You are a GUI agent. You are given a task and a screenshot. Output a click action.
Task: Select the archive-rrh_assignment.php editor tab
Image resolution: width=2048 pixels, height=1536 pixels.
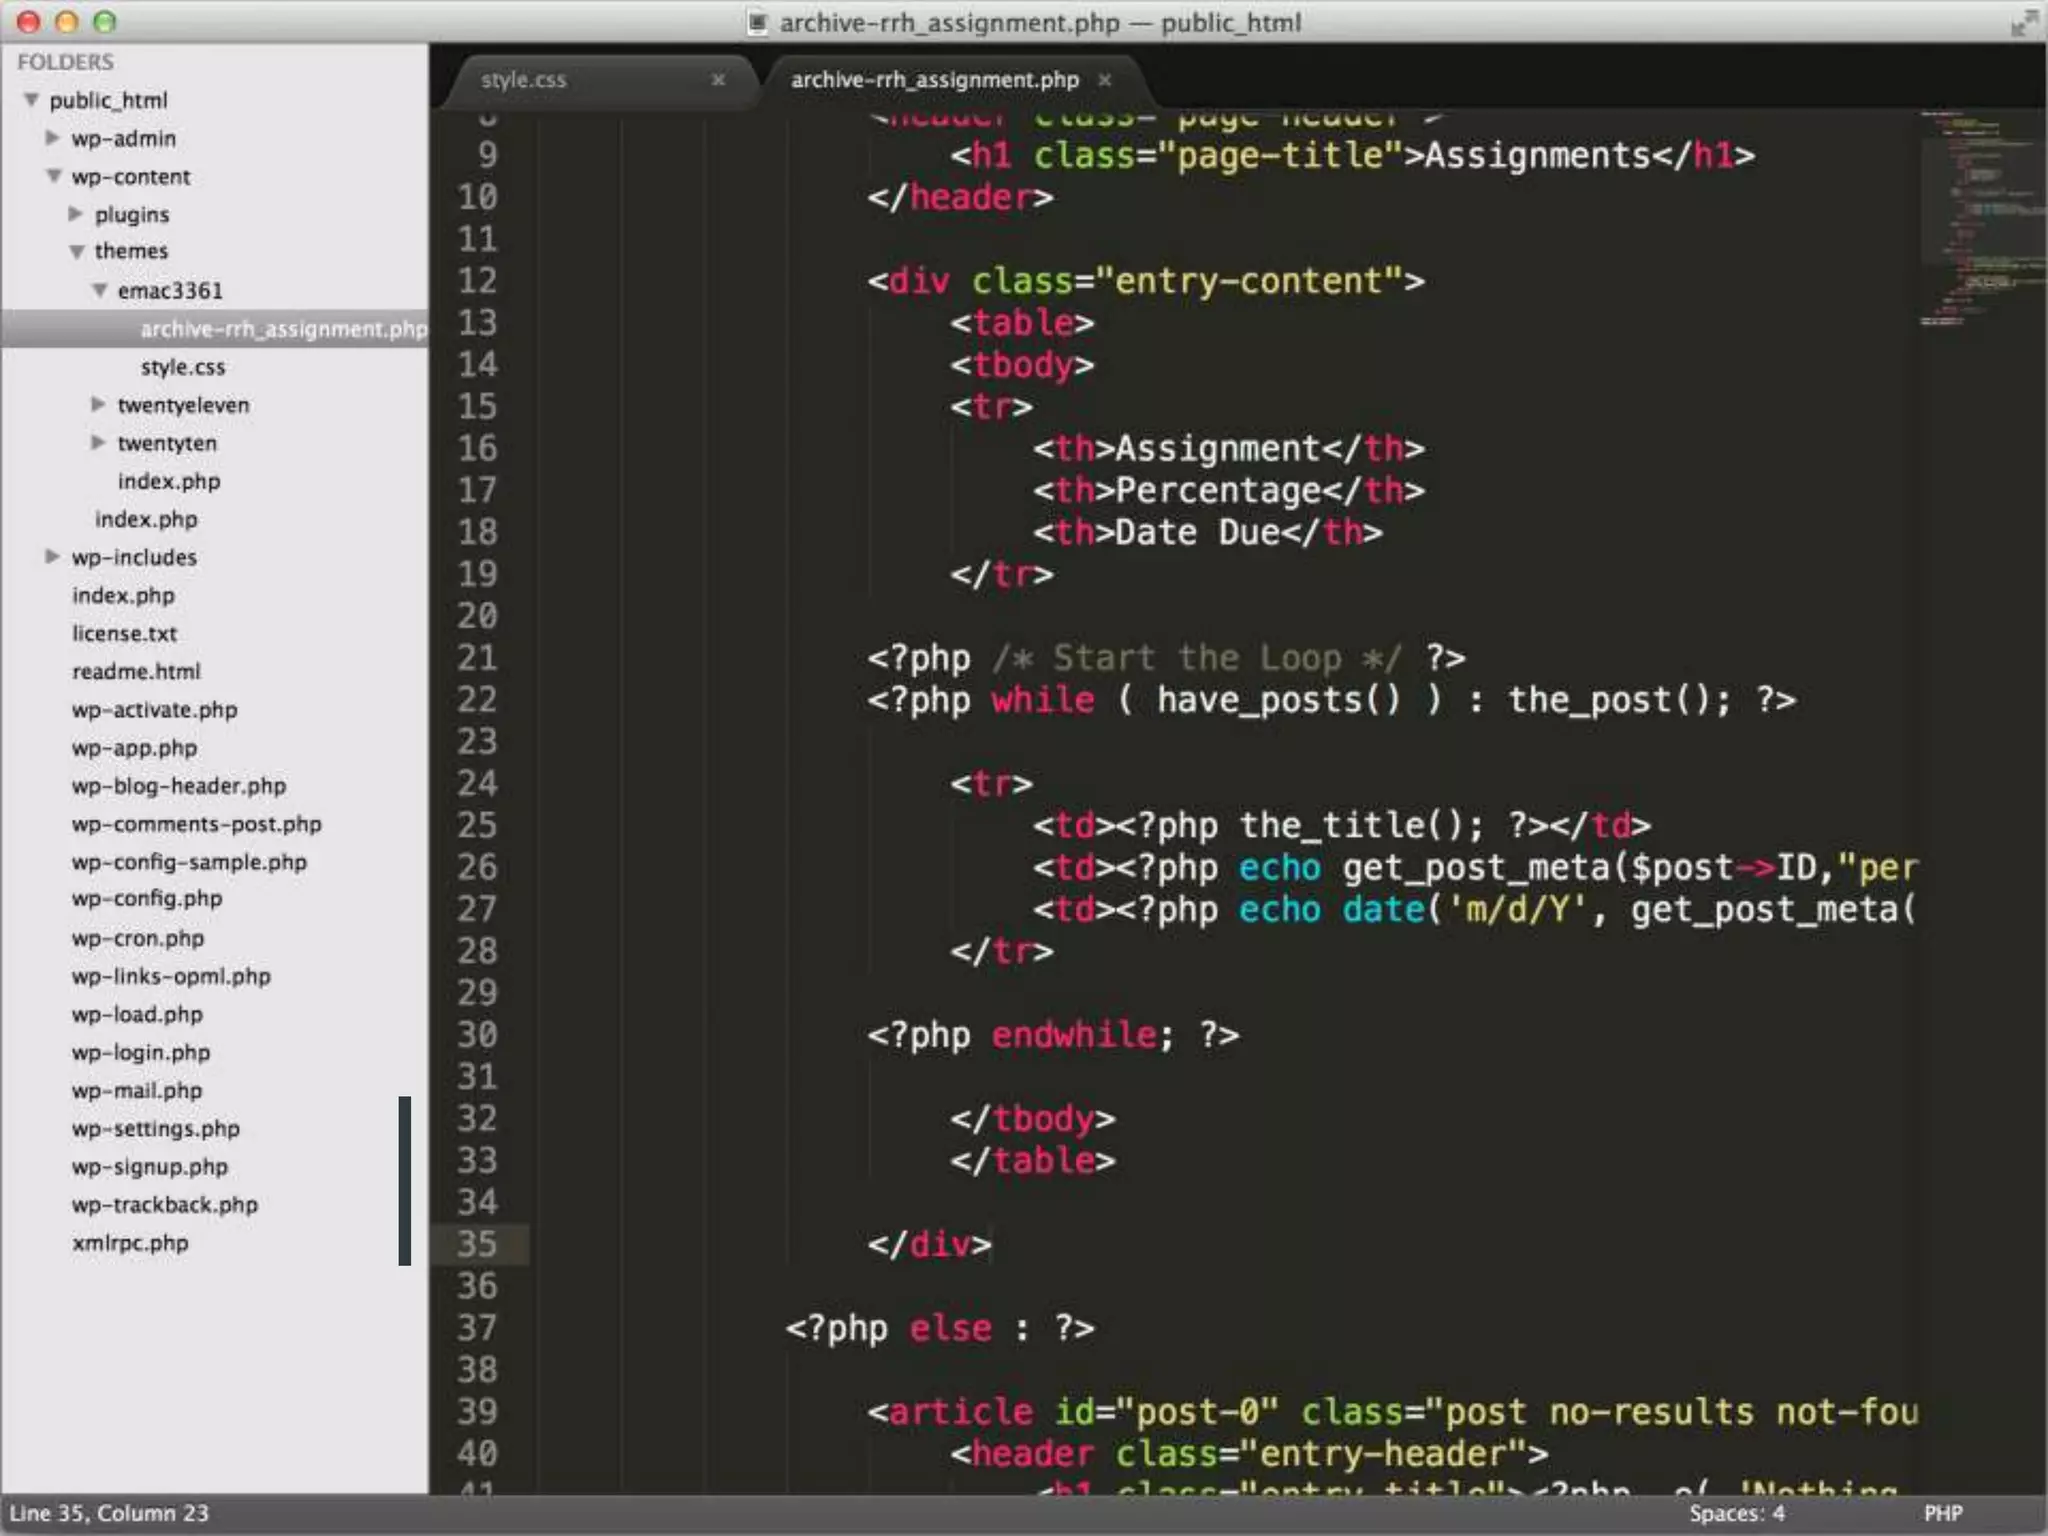tap(934, 80)
